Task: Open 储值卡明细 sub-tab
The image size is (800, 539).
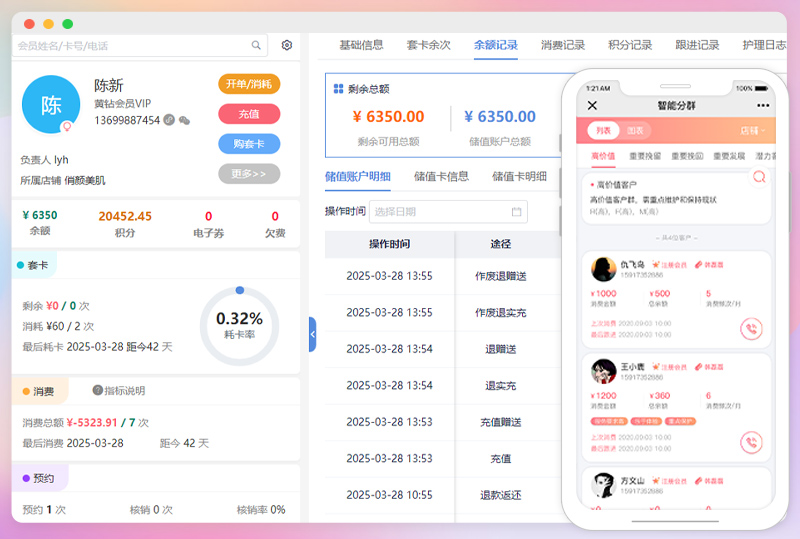Action: coord(519,177)
